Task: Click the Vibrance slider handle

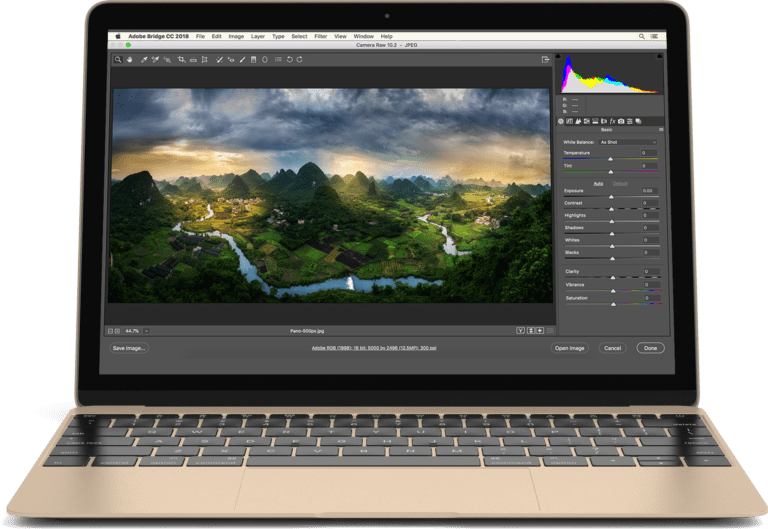Action: pos(613,291)
